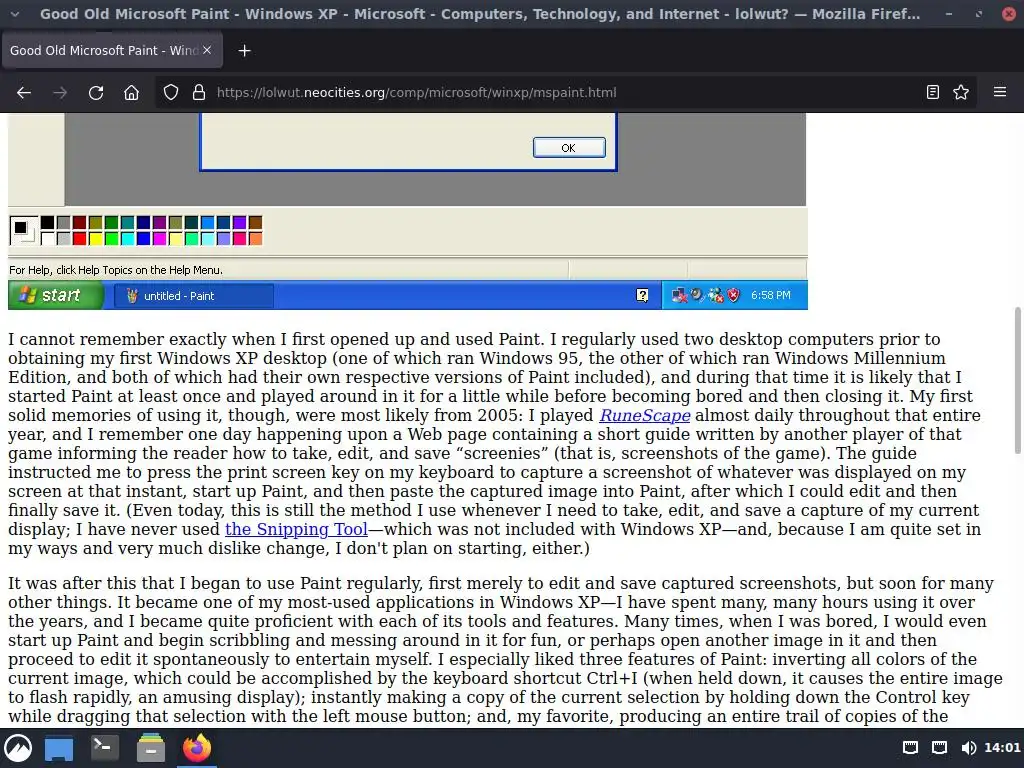Reload the current page
The width and height of the screenshot is (1024, 768).
[x=96, y=93]
